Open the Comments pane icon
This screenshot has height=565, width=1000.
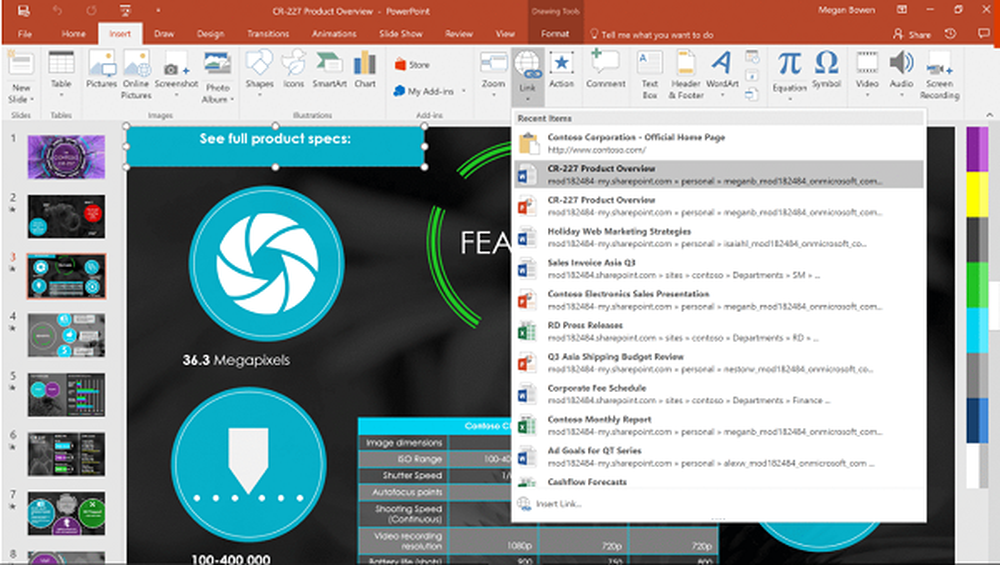click(x=983, y=34)
